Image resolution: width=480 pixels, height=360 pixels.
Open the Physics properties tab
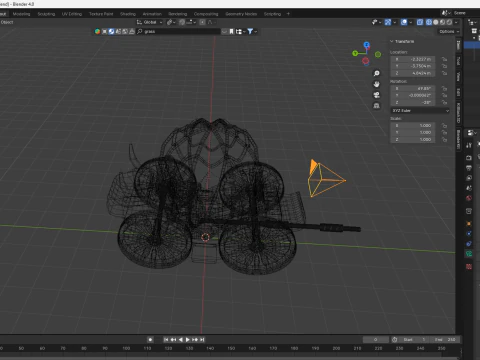point(469,233)
